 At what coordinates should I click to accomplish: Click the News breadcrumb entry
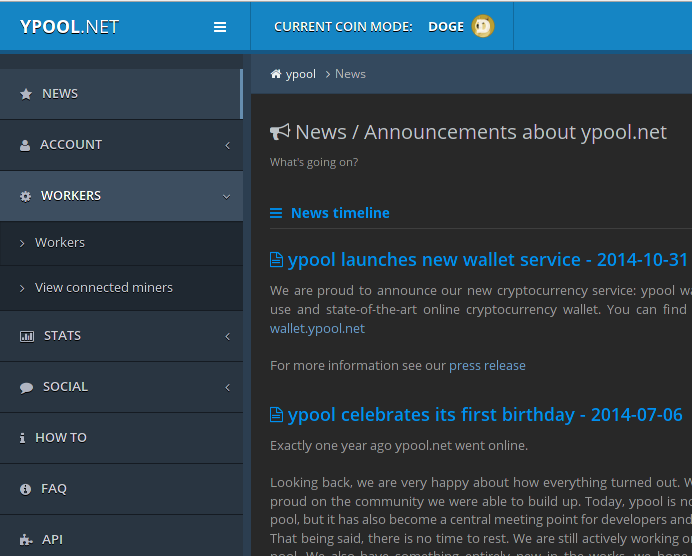click(x=350, y=74)
